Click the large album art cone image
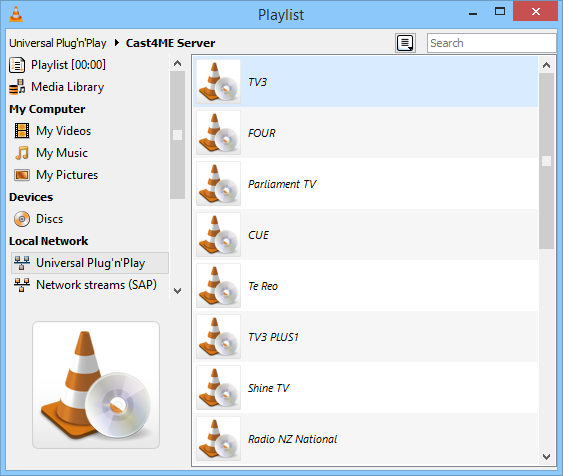Viewport: 563px width, 476px height. (96, 385)
